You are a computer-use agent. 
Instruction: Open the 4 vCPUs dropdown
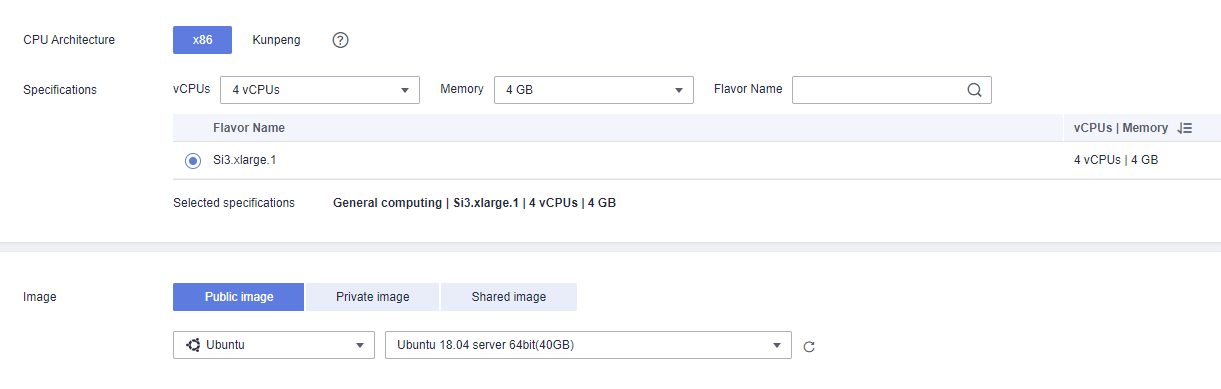[x=319, y=89]
